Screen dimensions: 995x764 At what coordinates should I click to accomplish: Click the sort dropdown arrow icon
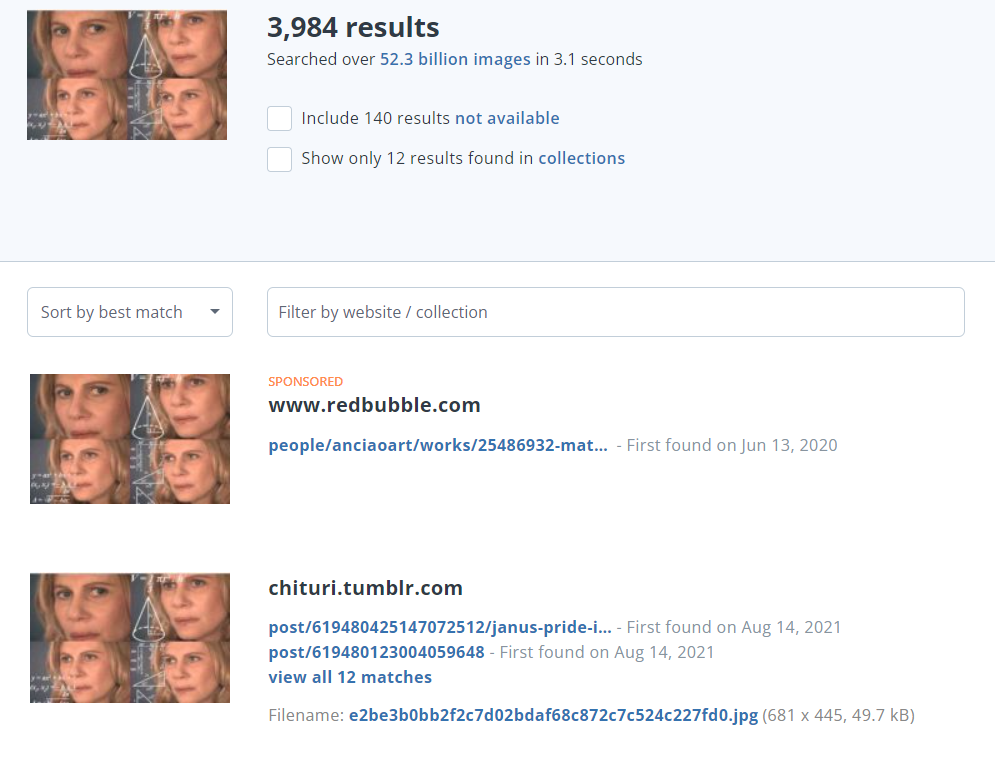[x=214, y=312]
